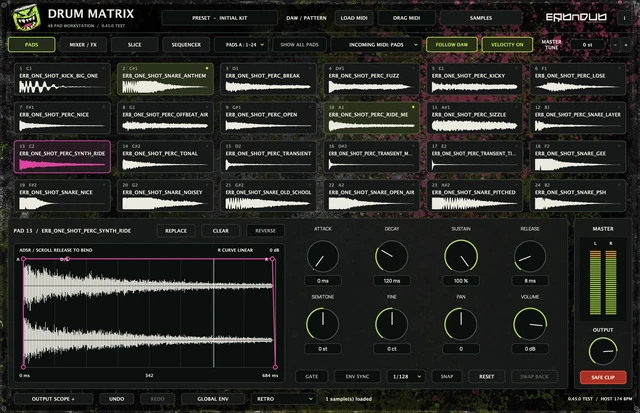The width and height of the screenshot is (640, 413).
Task: Click the DECAY knob
Action: [x=391, y=256]
